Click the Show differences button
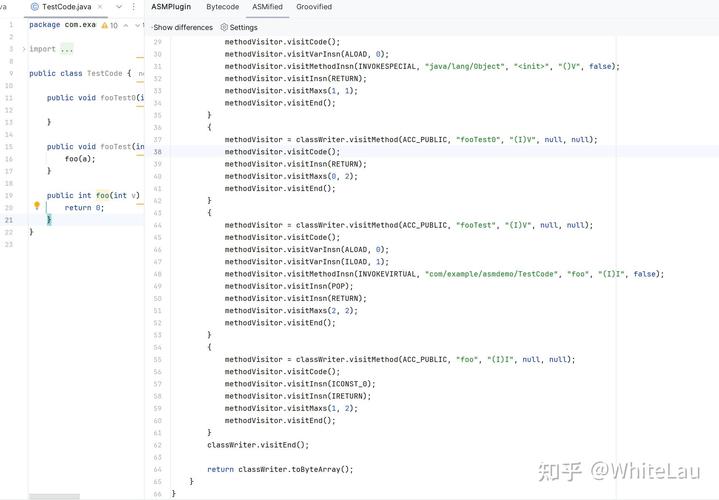The width and height of the screenshot is (719, 500). [183, 28]
